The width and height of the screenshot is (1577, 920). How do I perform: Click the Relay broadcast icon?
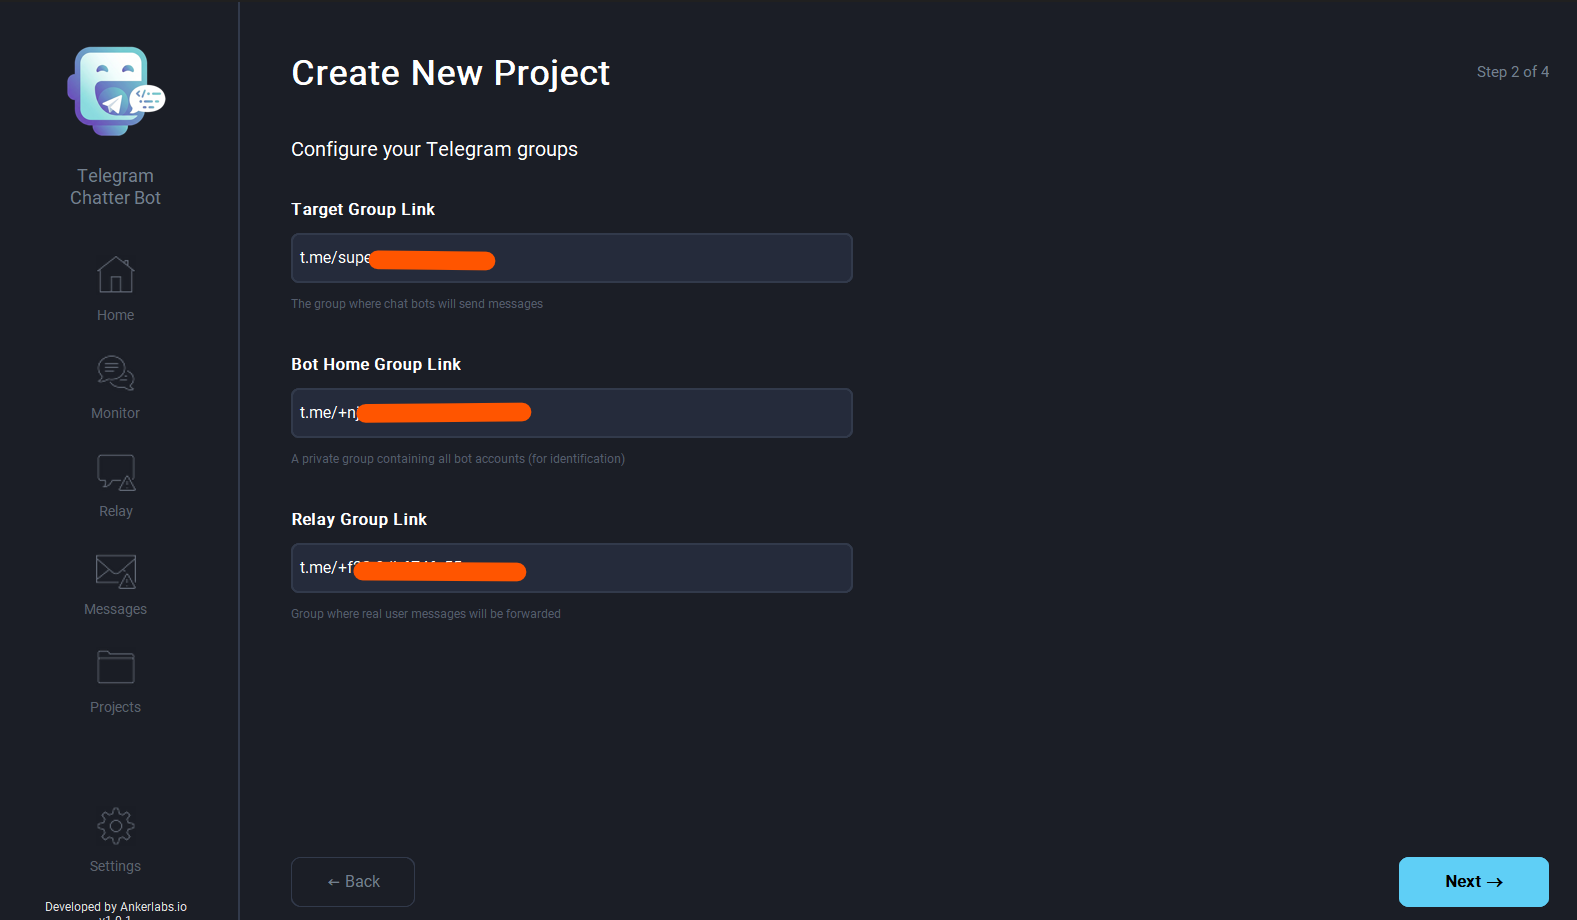click(x=115, y=472)
